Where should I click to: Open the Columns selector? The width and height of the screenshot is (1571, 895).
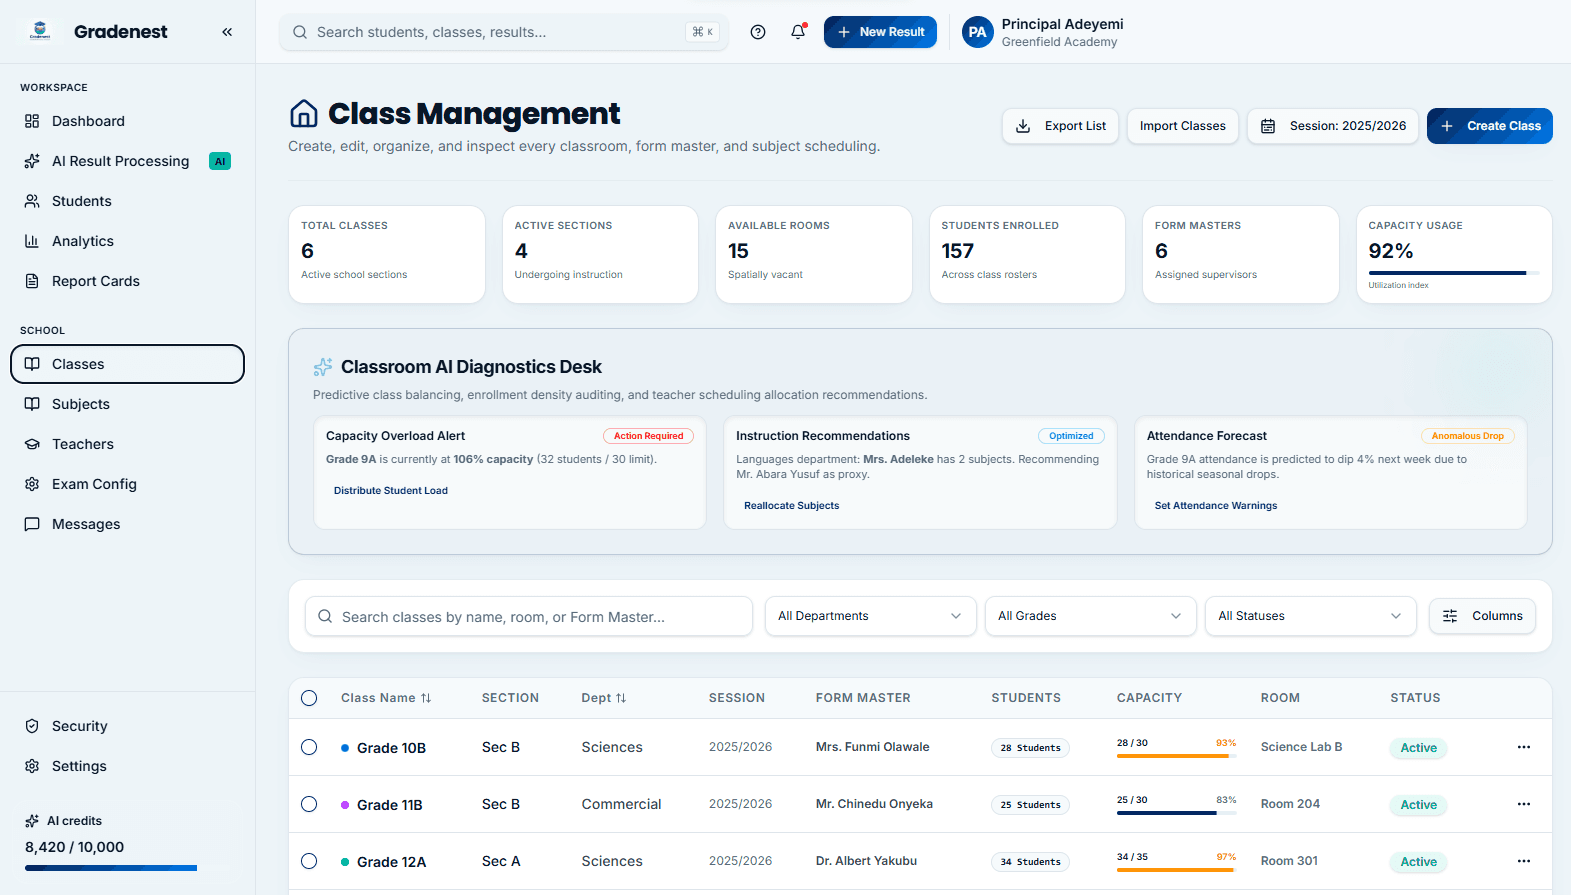(1482, 616)
